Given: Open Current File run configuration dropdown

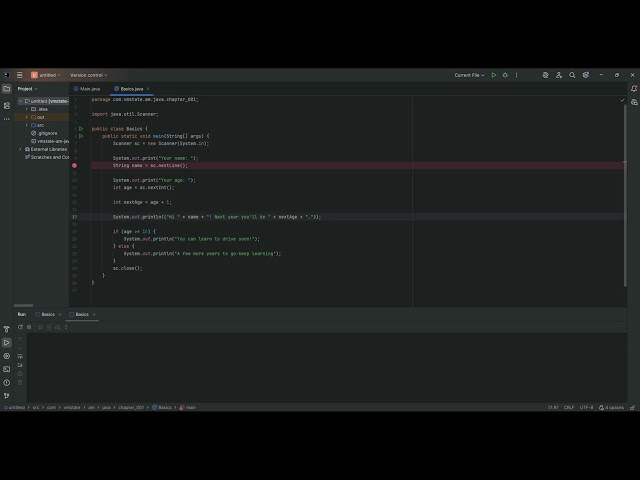Looking at the screenshot, I should 469,75.
